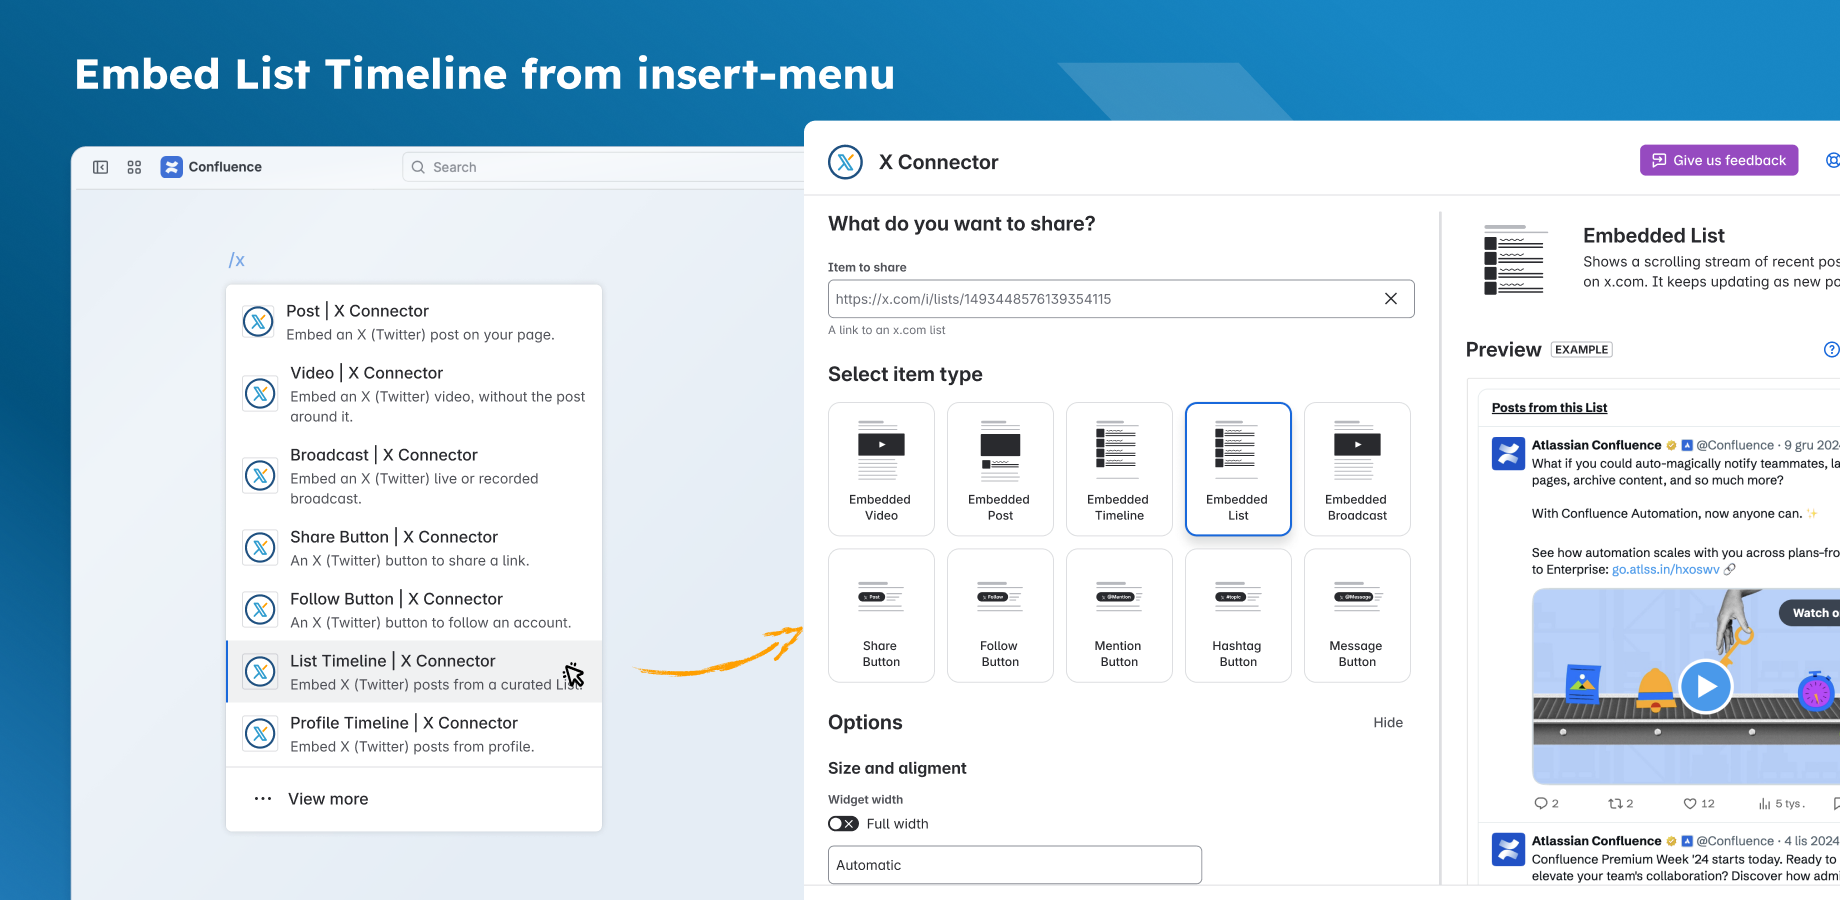Toggle the Confluence sidebar panel icon
This screenshot has height=900, width=1840.
click(x=101, y=167)
